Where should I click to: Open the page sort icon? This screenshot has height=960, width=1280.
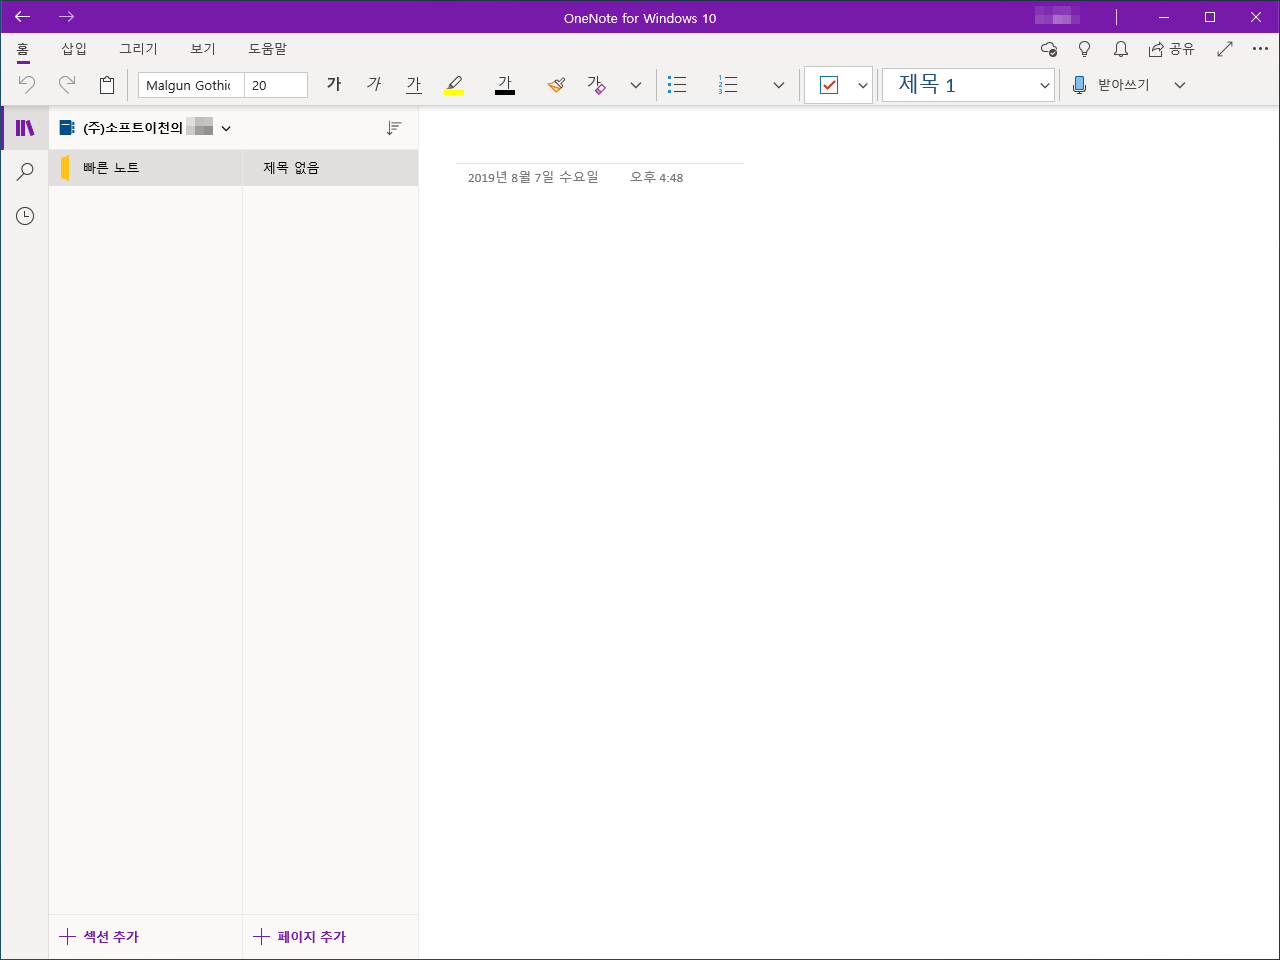tap(394, 128)
